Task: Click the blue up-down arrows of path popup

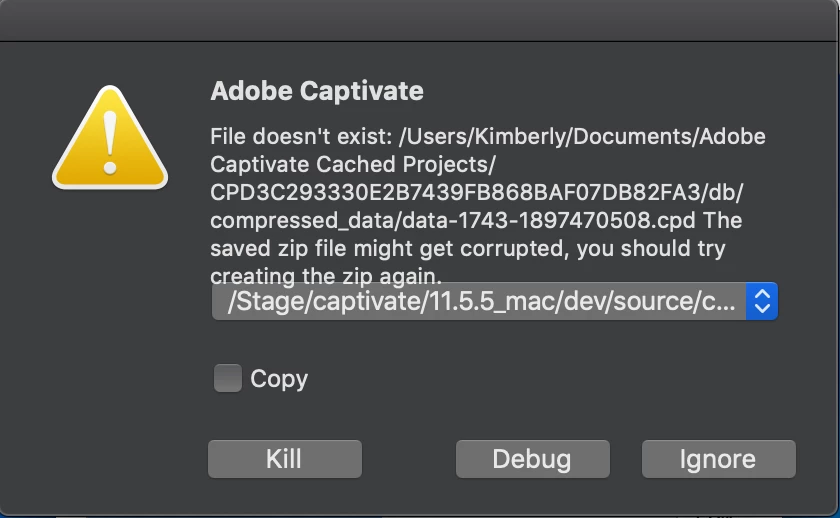Action: pyautogui.click(x=762, y=301)
